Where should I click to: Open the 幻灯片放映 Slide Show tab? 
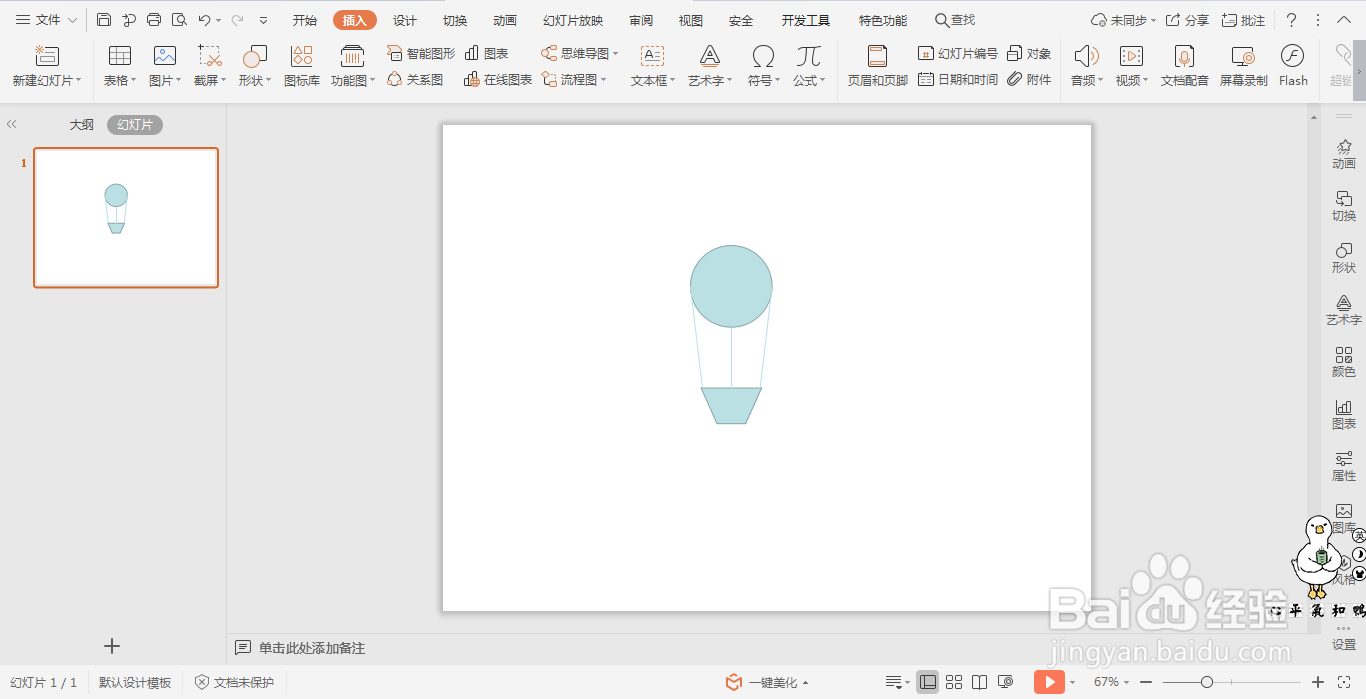tap(573, 20)
